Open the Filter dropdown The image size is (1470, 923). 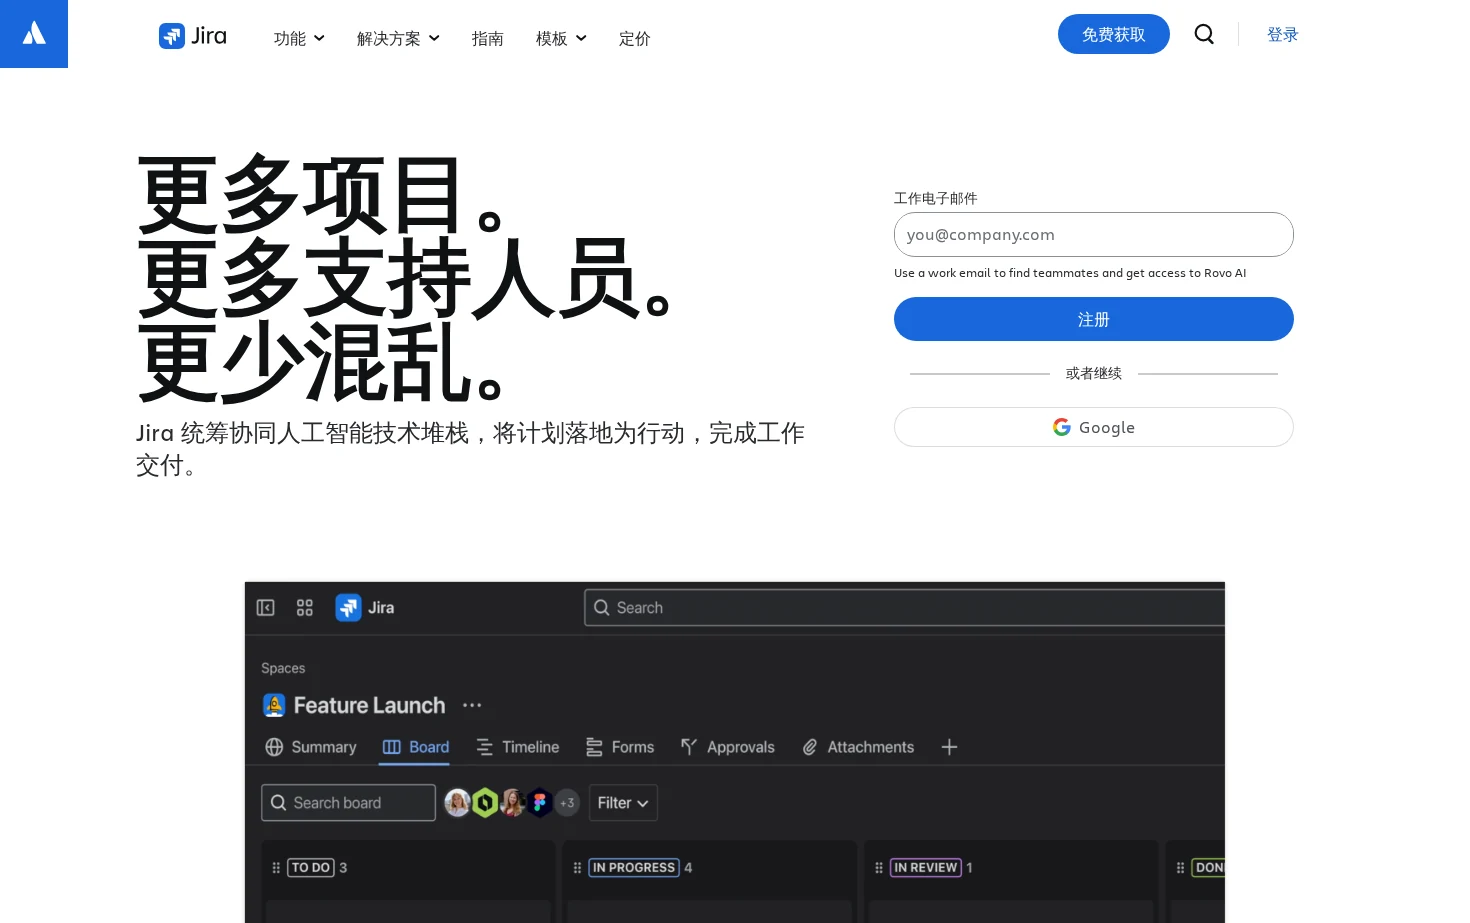[x=623, y=803]
